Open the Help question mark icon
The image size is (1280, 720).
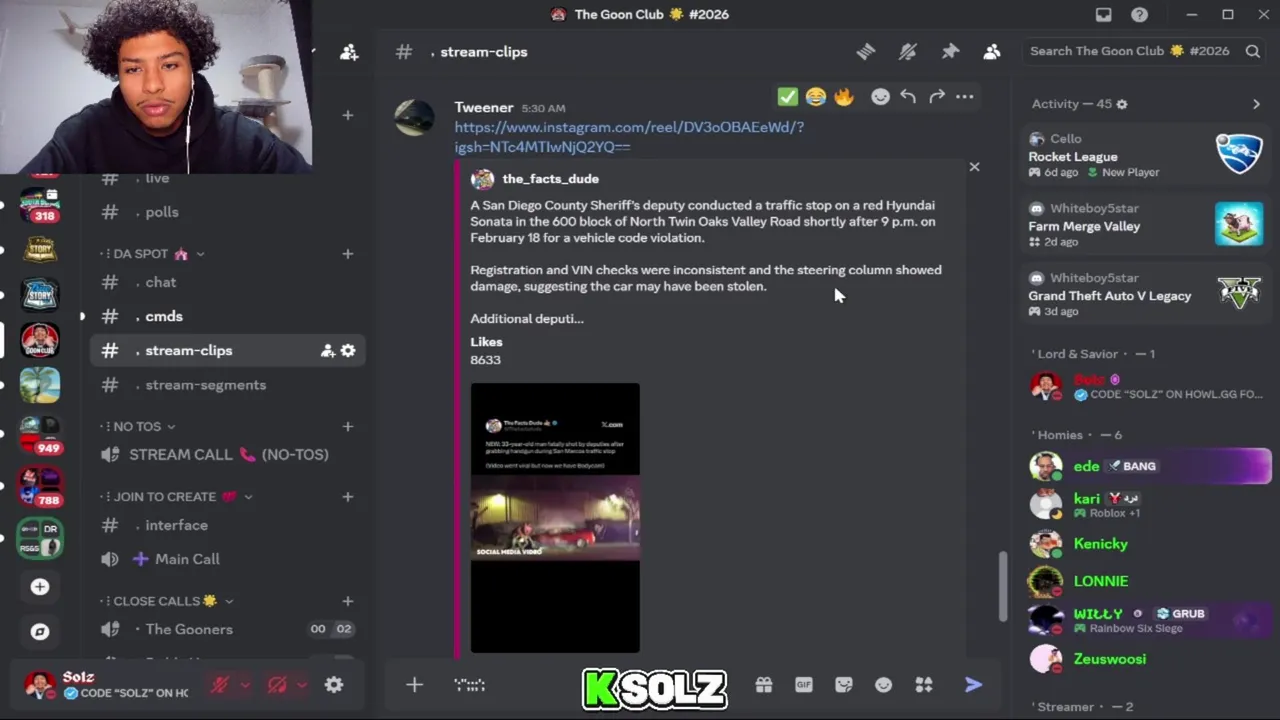1139,14
